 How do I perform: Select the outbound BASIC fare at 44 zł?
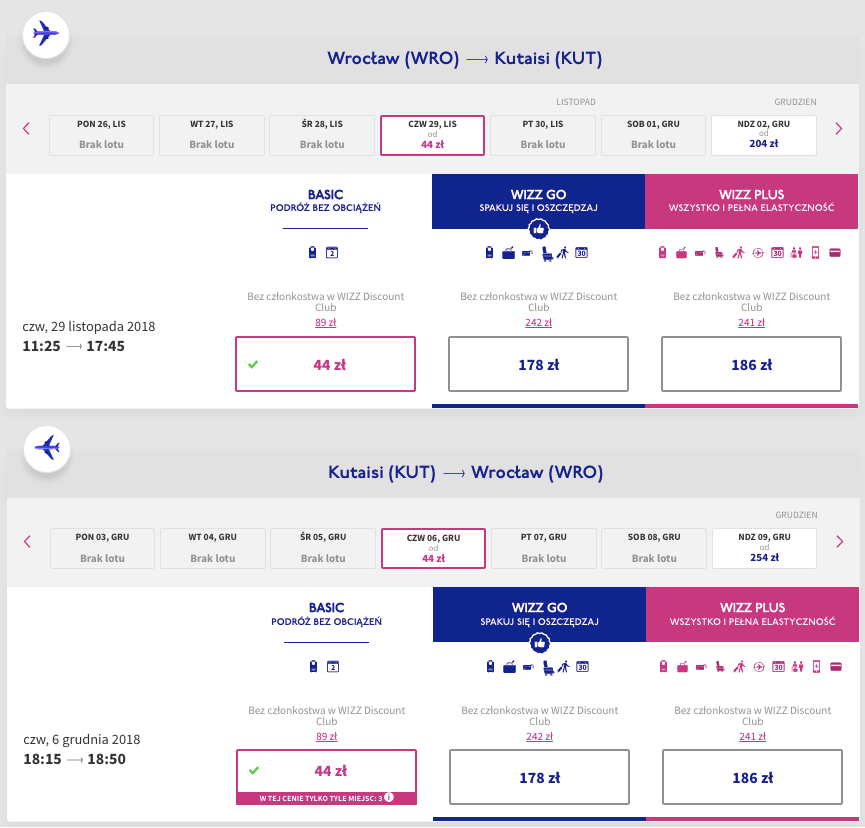[x=325, y=364]
